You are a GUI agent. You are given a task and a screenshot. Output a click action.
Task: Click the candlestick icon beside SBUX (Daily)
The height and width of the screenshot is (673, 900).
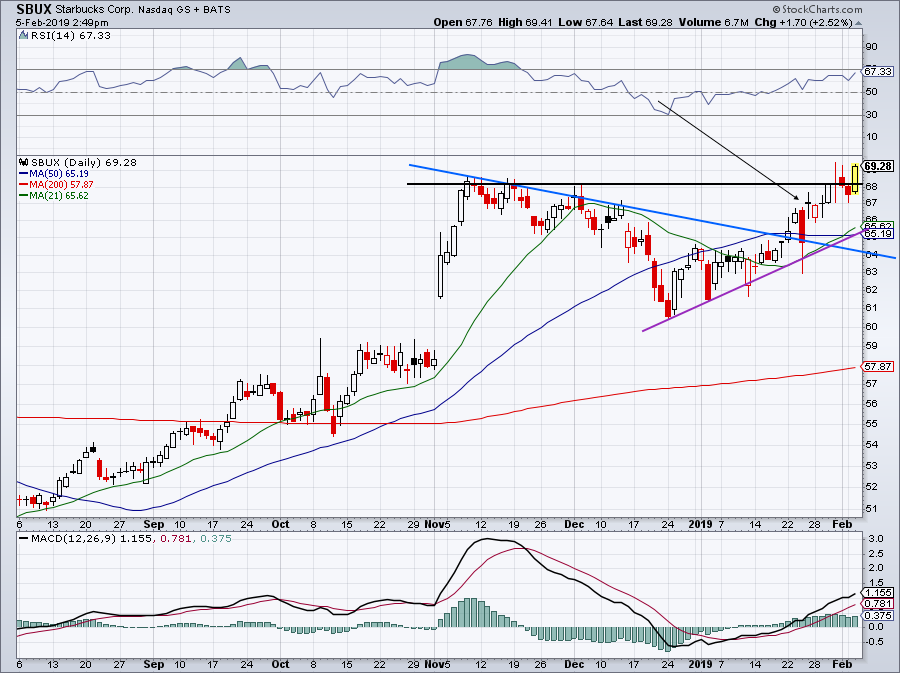point(24,162)
